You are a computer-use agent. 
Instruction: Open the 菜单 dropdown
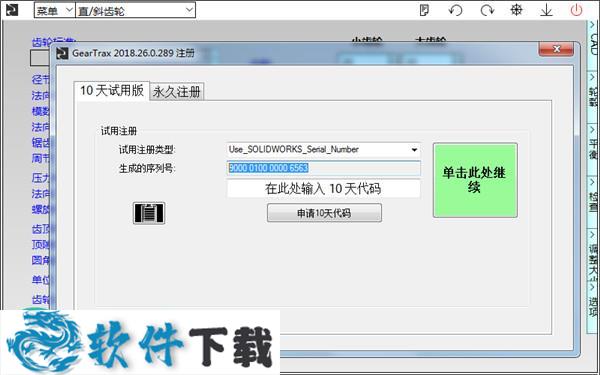pos(54,10)
